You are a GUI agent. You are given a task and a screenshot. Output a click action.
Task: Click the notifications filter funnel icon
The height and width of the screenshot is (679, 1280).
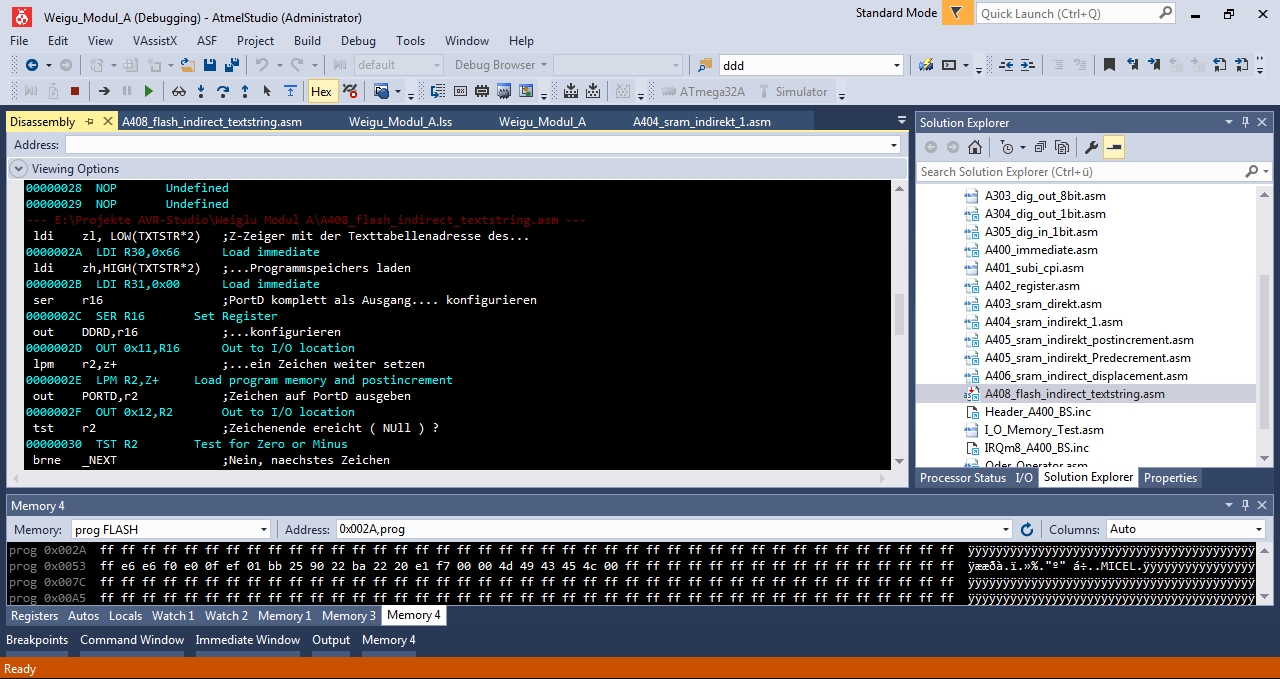click(957, 13)
